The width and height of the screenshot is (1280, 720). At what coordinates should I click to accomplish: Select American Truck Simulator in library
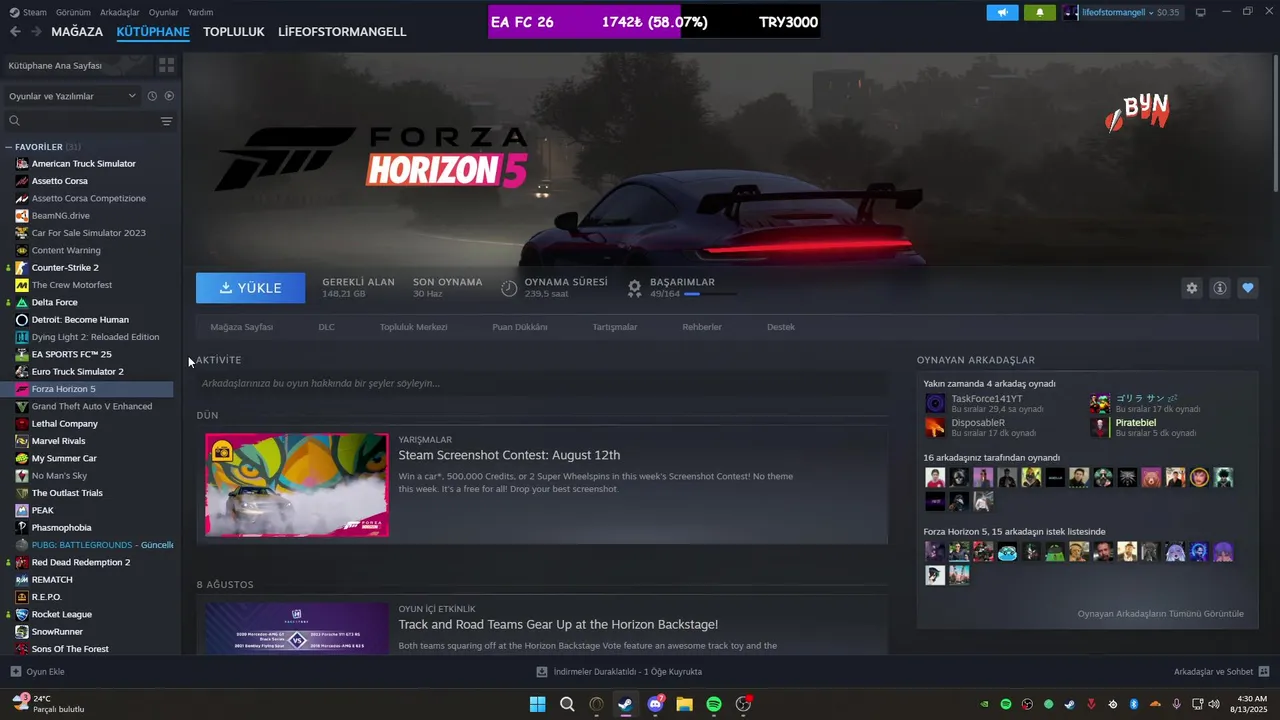tap(83, 164)
